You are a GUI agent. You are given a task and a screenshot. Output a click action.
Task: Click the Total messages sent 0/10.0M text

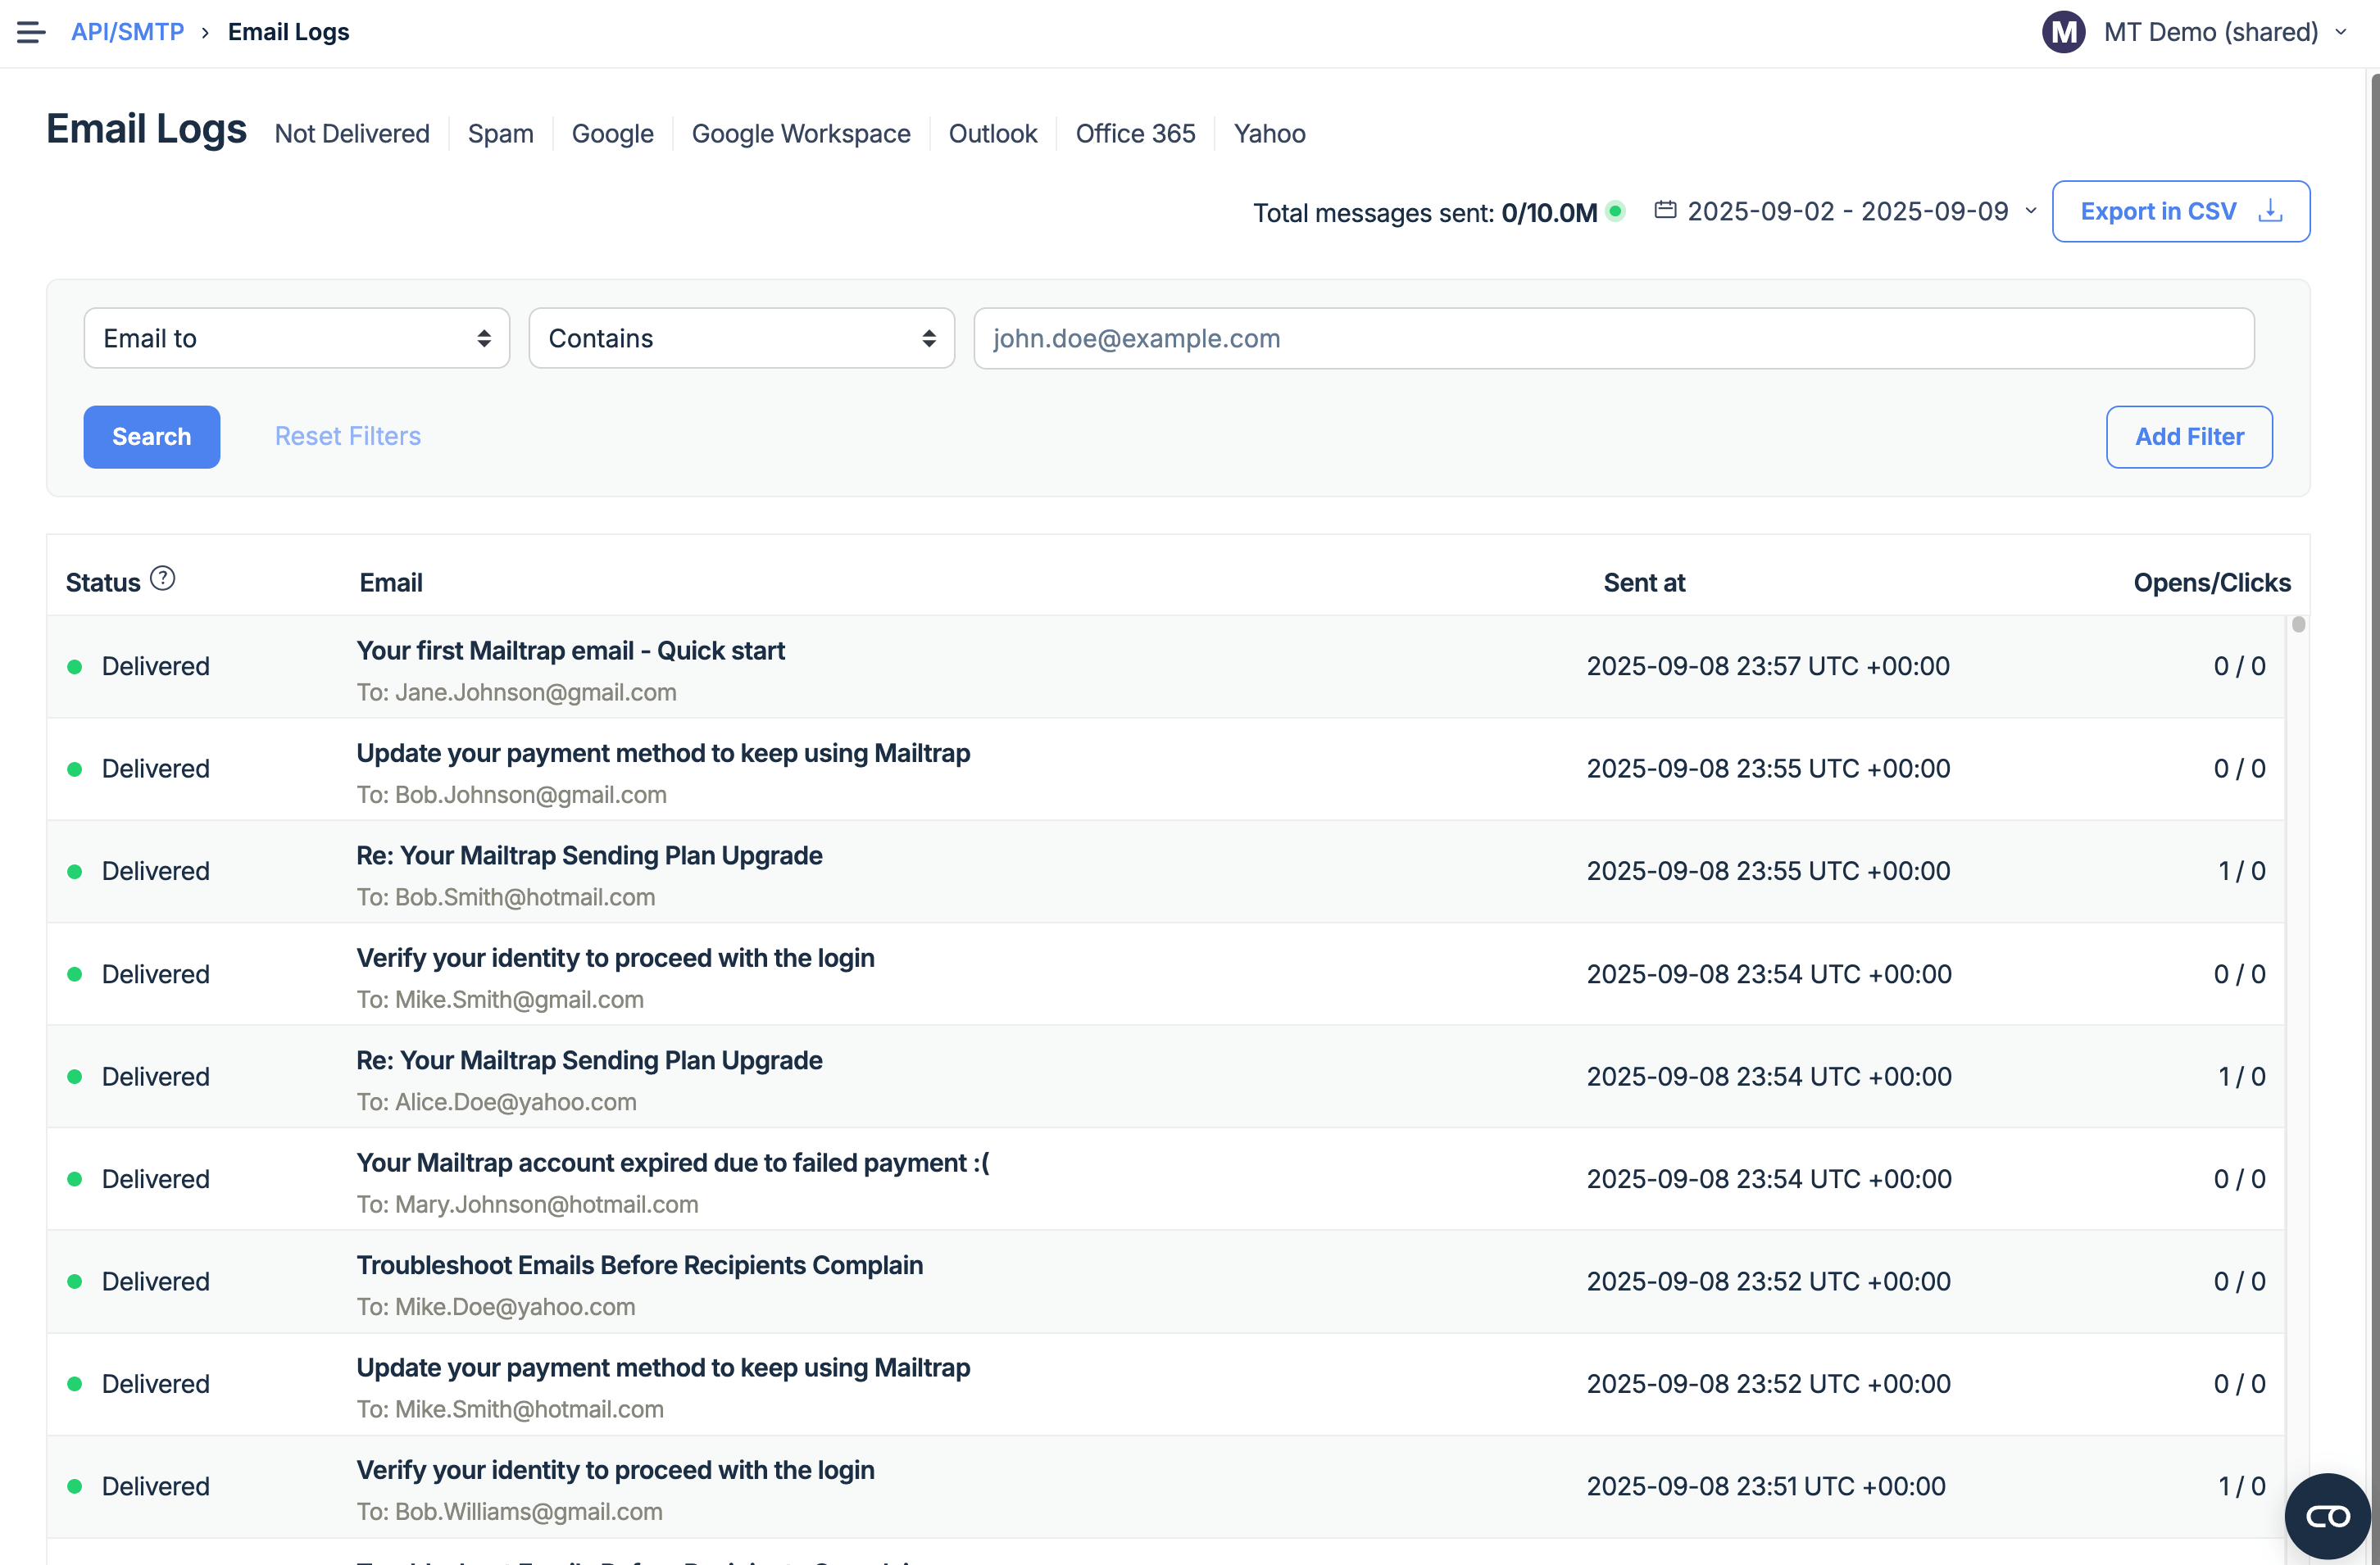coord(1425,212)
